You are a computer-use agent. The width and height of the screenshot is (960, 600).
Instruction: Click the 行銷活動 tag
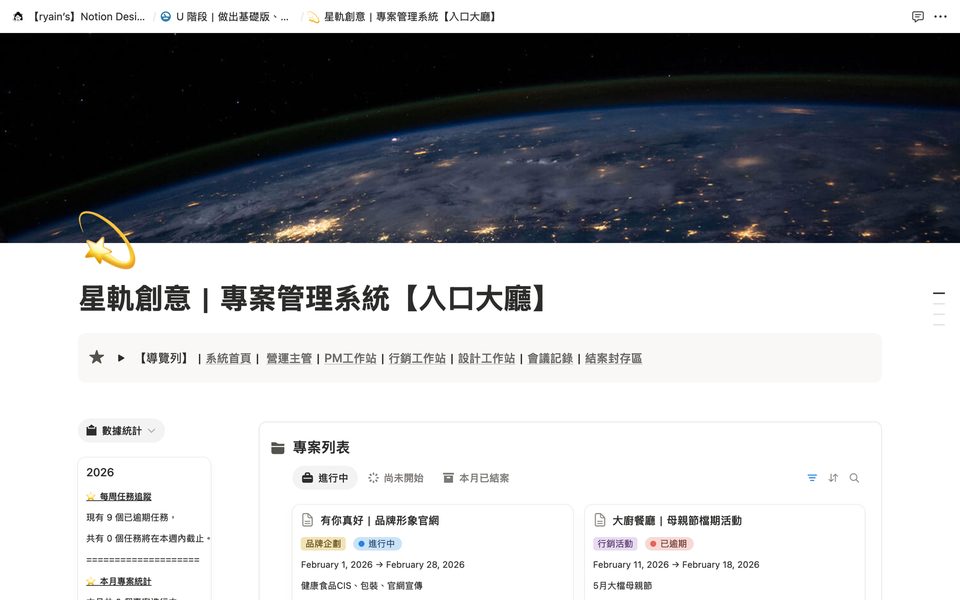[x=615, y=544]
